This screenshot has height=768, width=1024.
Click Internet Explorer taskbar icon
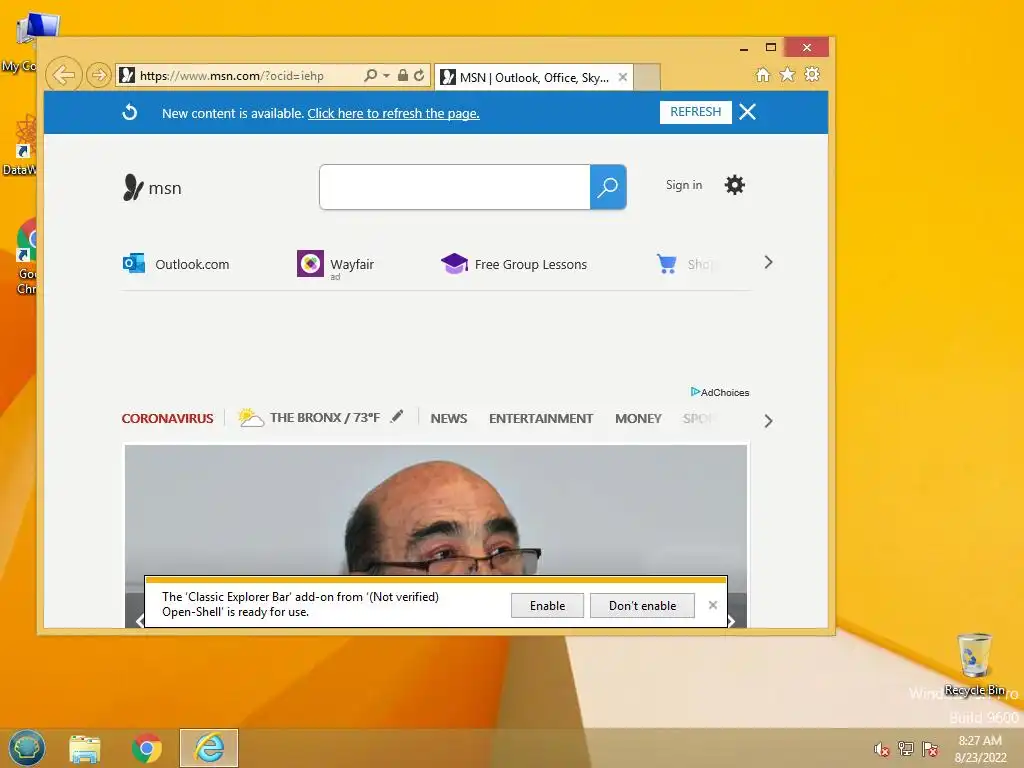pos(209,748)
